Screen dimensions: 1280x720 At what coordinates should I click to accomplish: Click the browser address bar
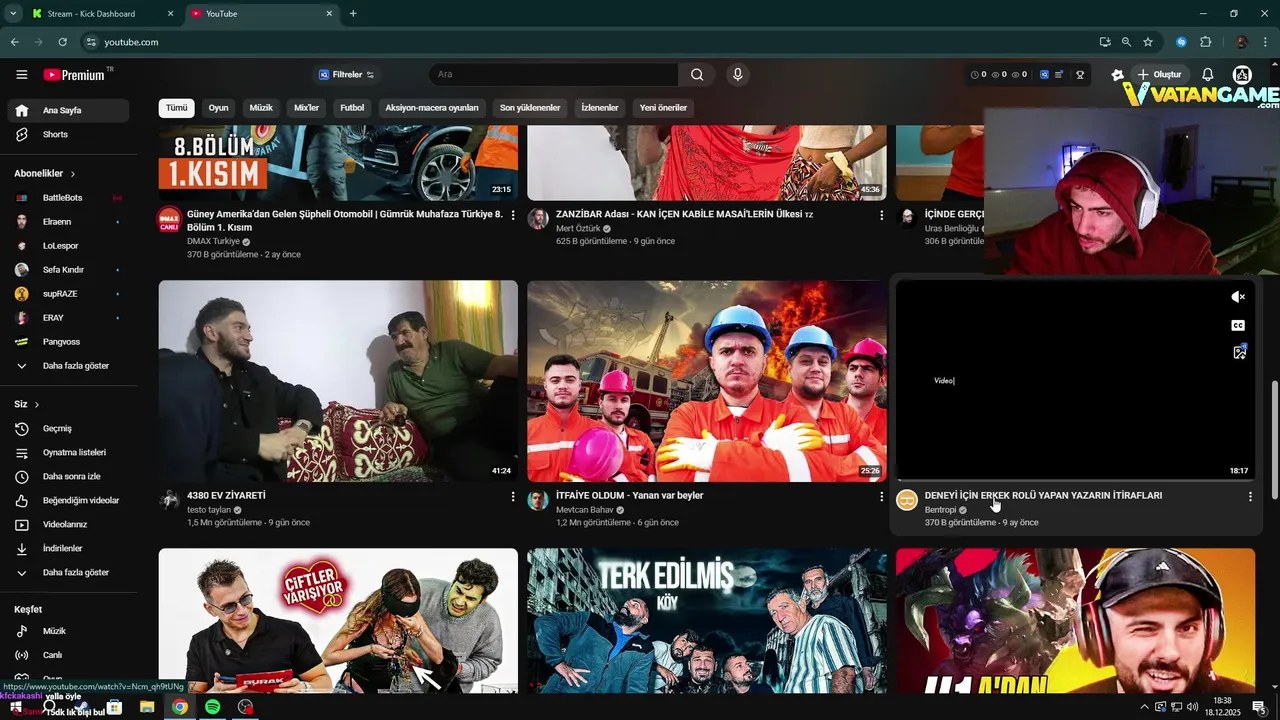(590, 42)
